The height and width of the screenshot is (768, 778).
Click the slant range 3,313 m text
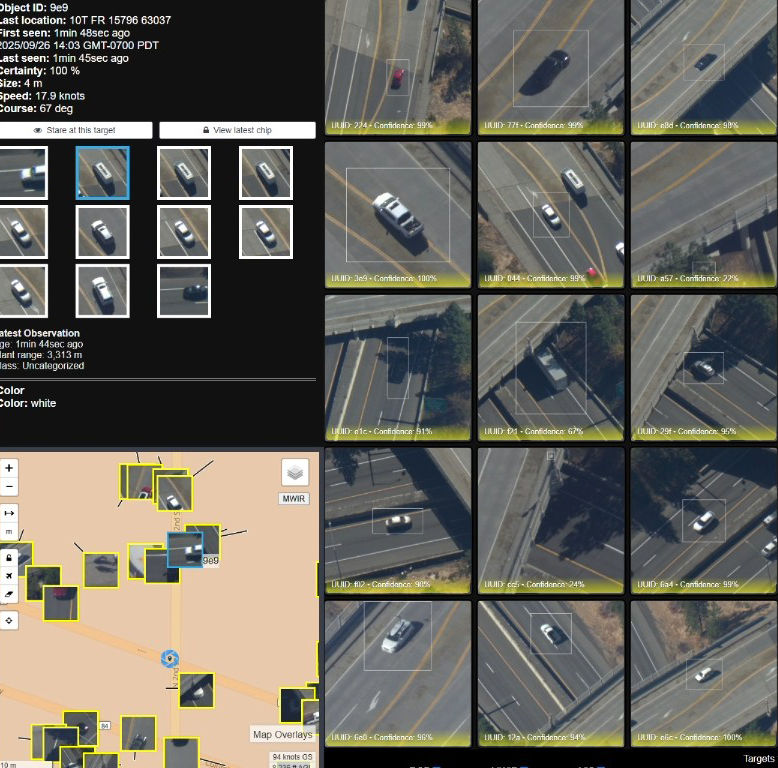click(x=41, y=355)
